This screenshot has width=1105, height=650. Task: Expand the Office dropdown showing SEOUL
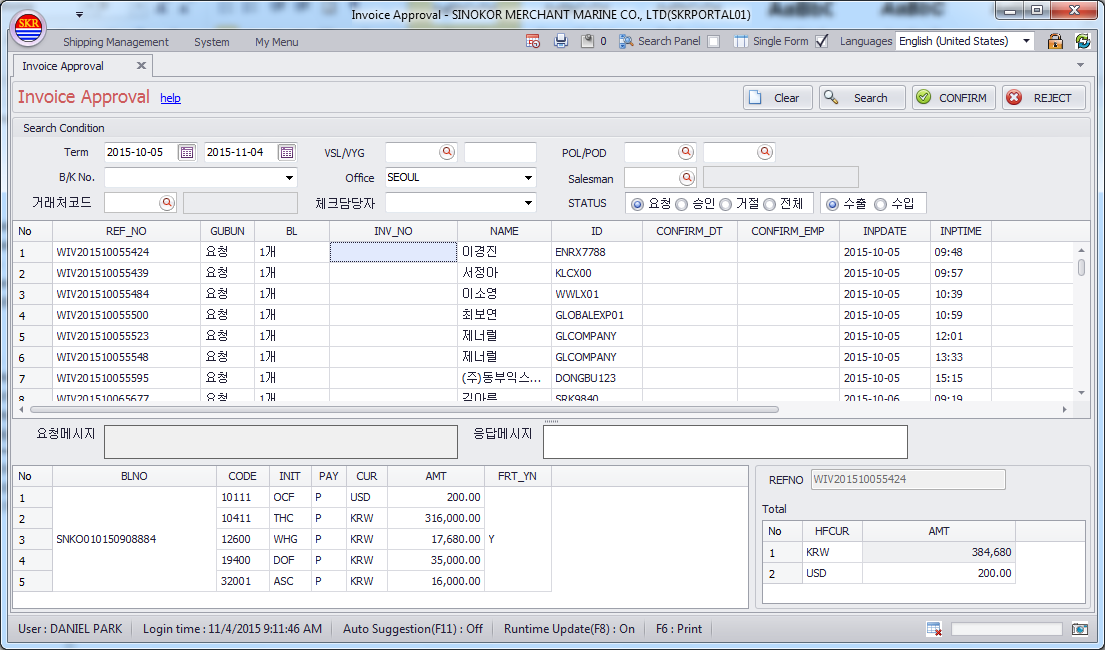529,178
